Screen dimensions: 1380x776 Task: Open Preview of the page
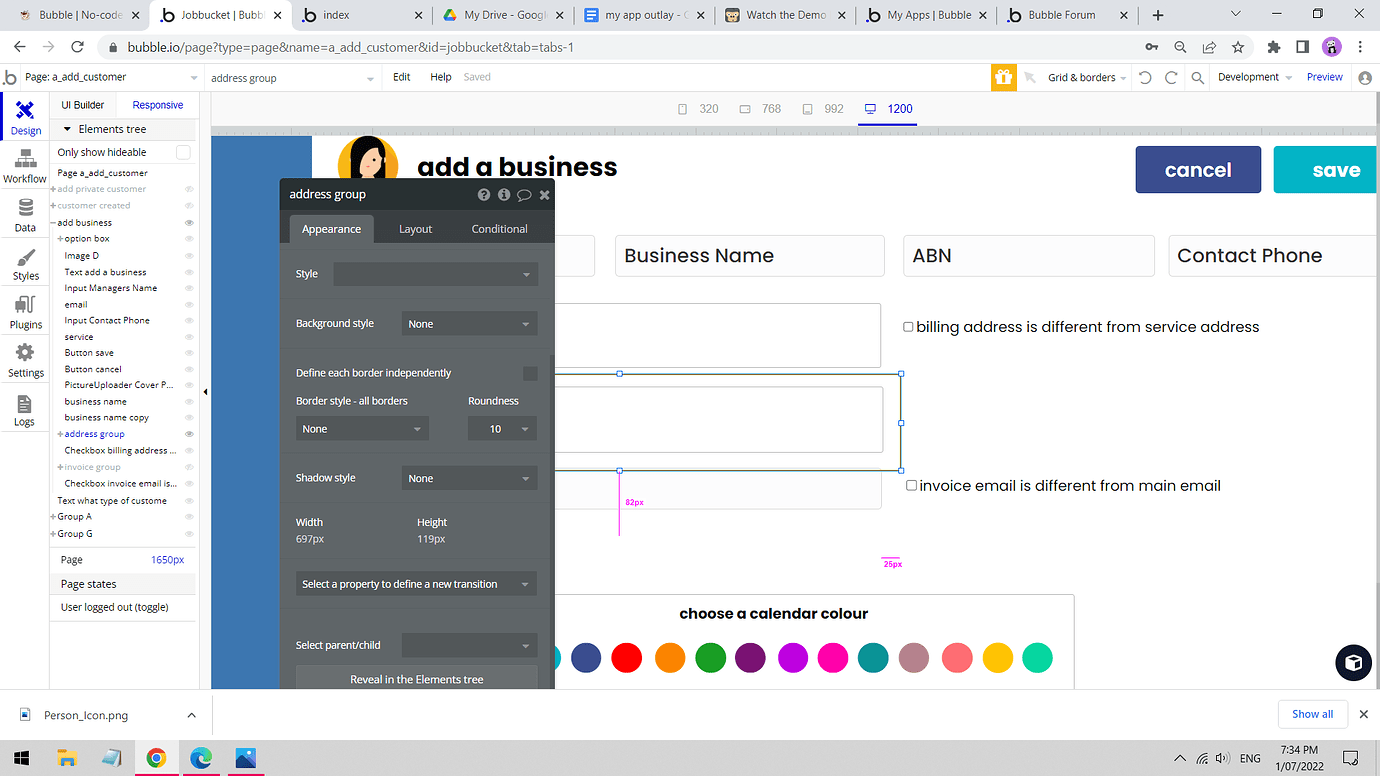point(1324,77)
